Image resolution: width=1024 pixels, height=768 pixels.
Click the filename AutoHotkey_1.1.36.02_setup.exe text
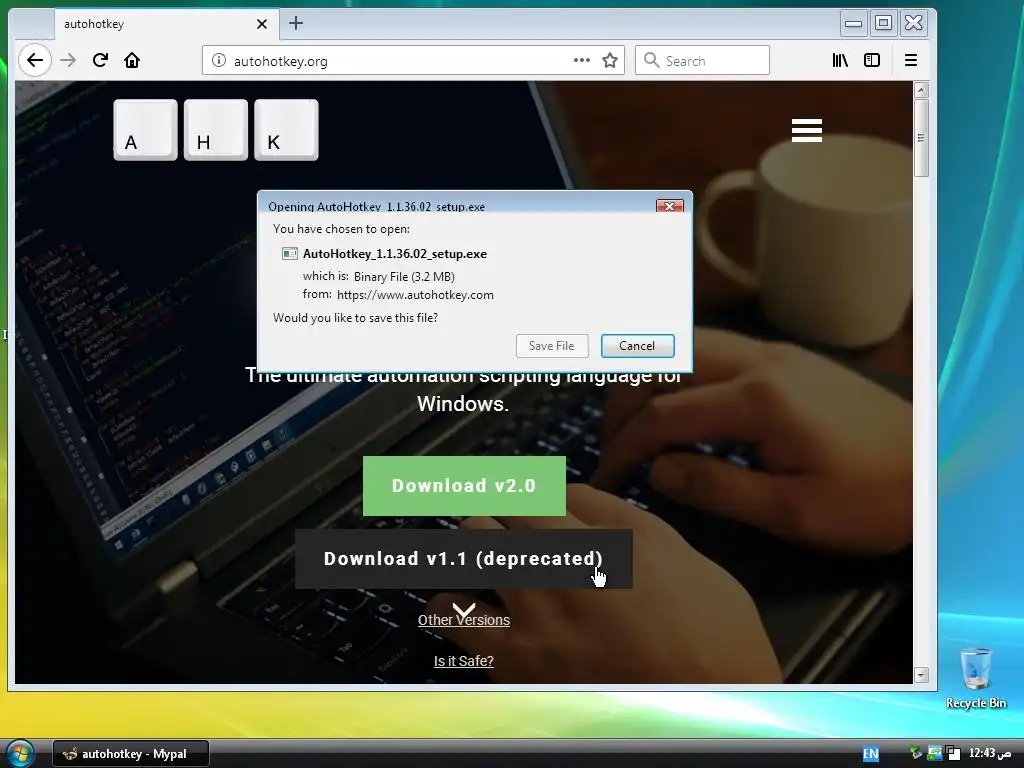tap(394, 253)
